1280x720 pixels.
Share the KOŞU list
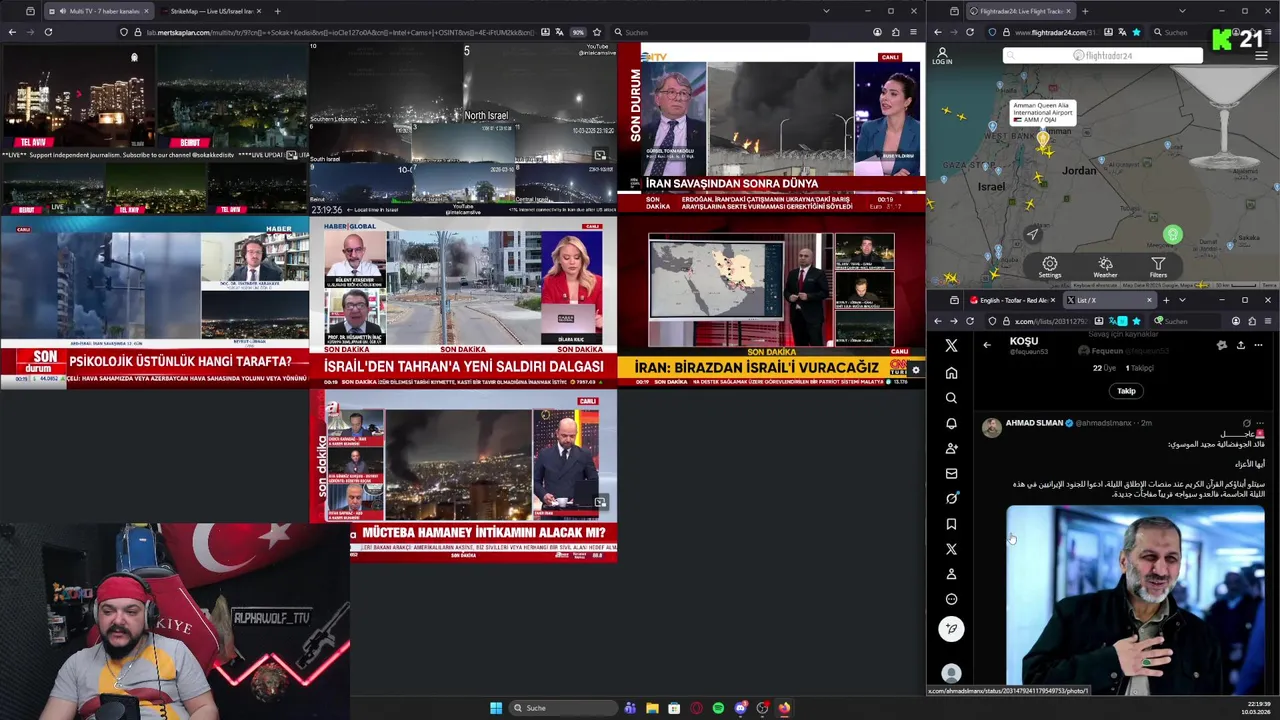pyautogui.click(x=1240, y=345)
